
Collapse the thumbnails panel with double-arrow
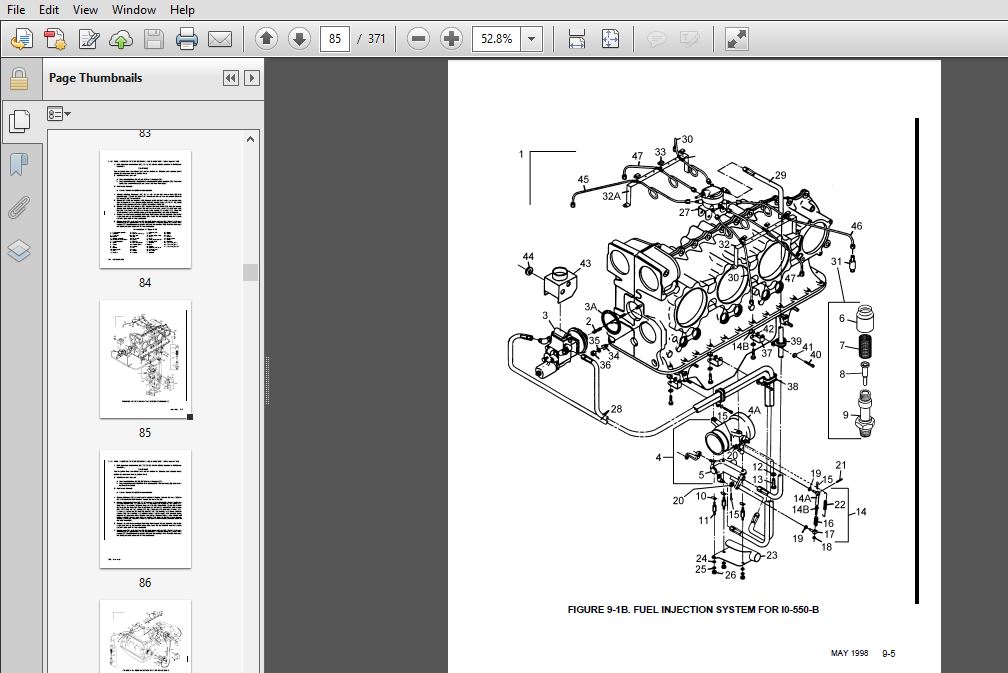coord(231,78)
